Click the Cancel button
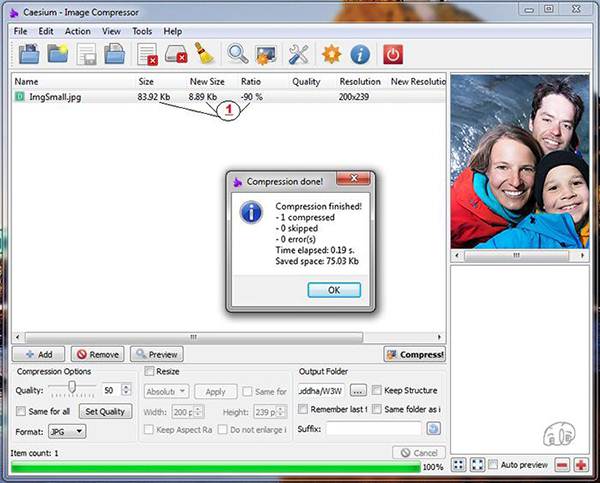The height and width of the screenshot is (483, 600). [419, 453]
